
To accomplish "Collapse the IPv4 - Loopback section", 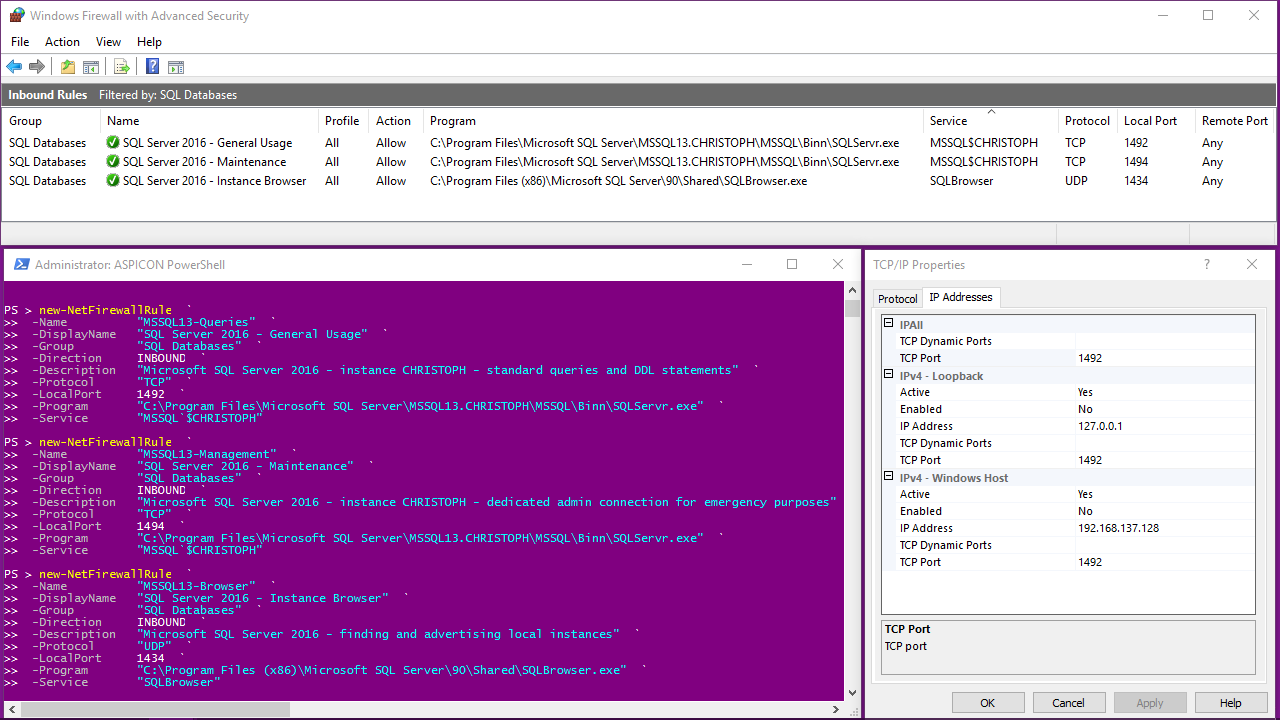I will [888, 375].
